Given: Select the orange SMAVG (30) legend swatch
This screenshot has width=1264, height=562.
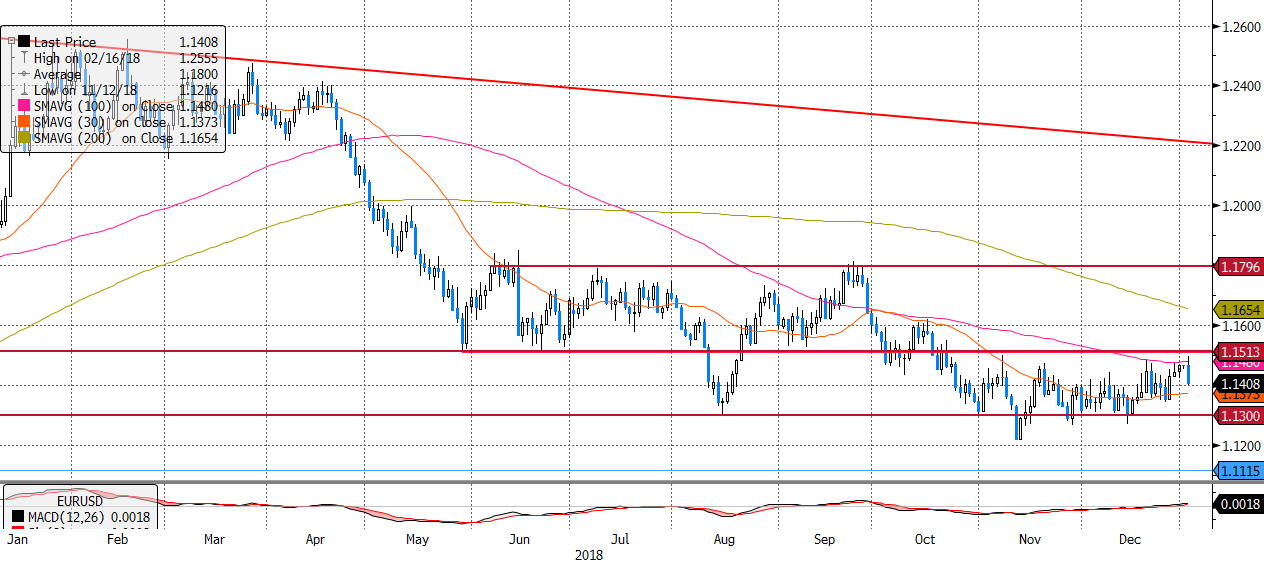Looking at the screenshot, I should 23,122.
